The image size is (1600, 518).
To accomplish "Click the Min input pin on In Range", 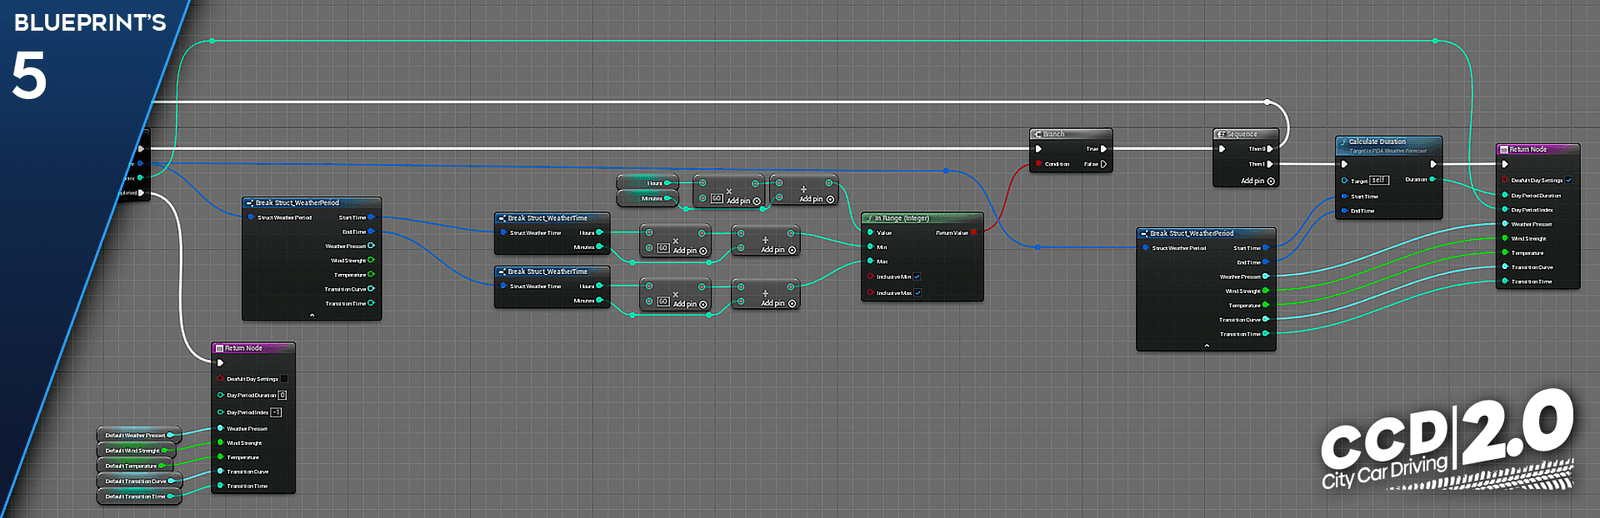I will click(x=871, y=247).
